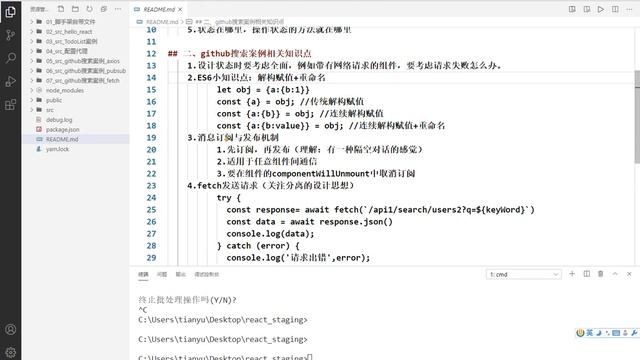Open editor more actions ellipsis
Image resolution: width=640 pixels, height=360 pixels.
coord(629,9)
